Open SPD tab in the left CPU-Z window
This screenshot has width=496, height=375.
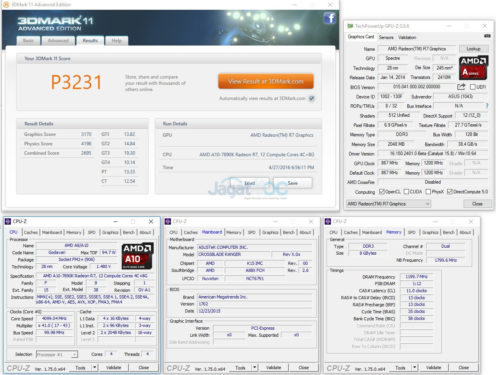click(x=91, y=232)
